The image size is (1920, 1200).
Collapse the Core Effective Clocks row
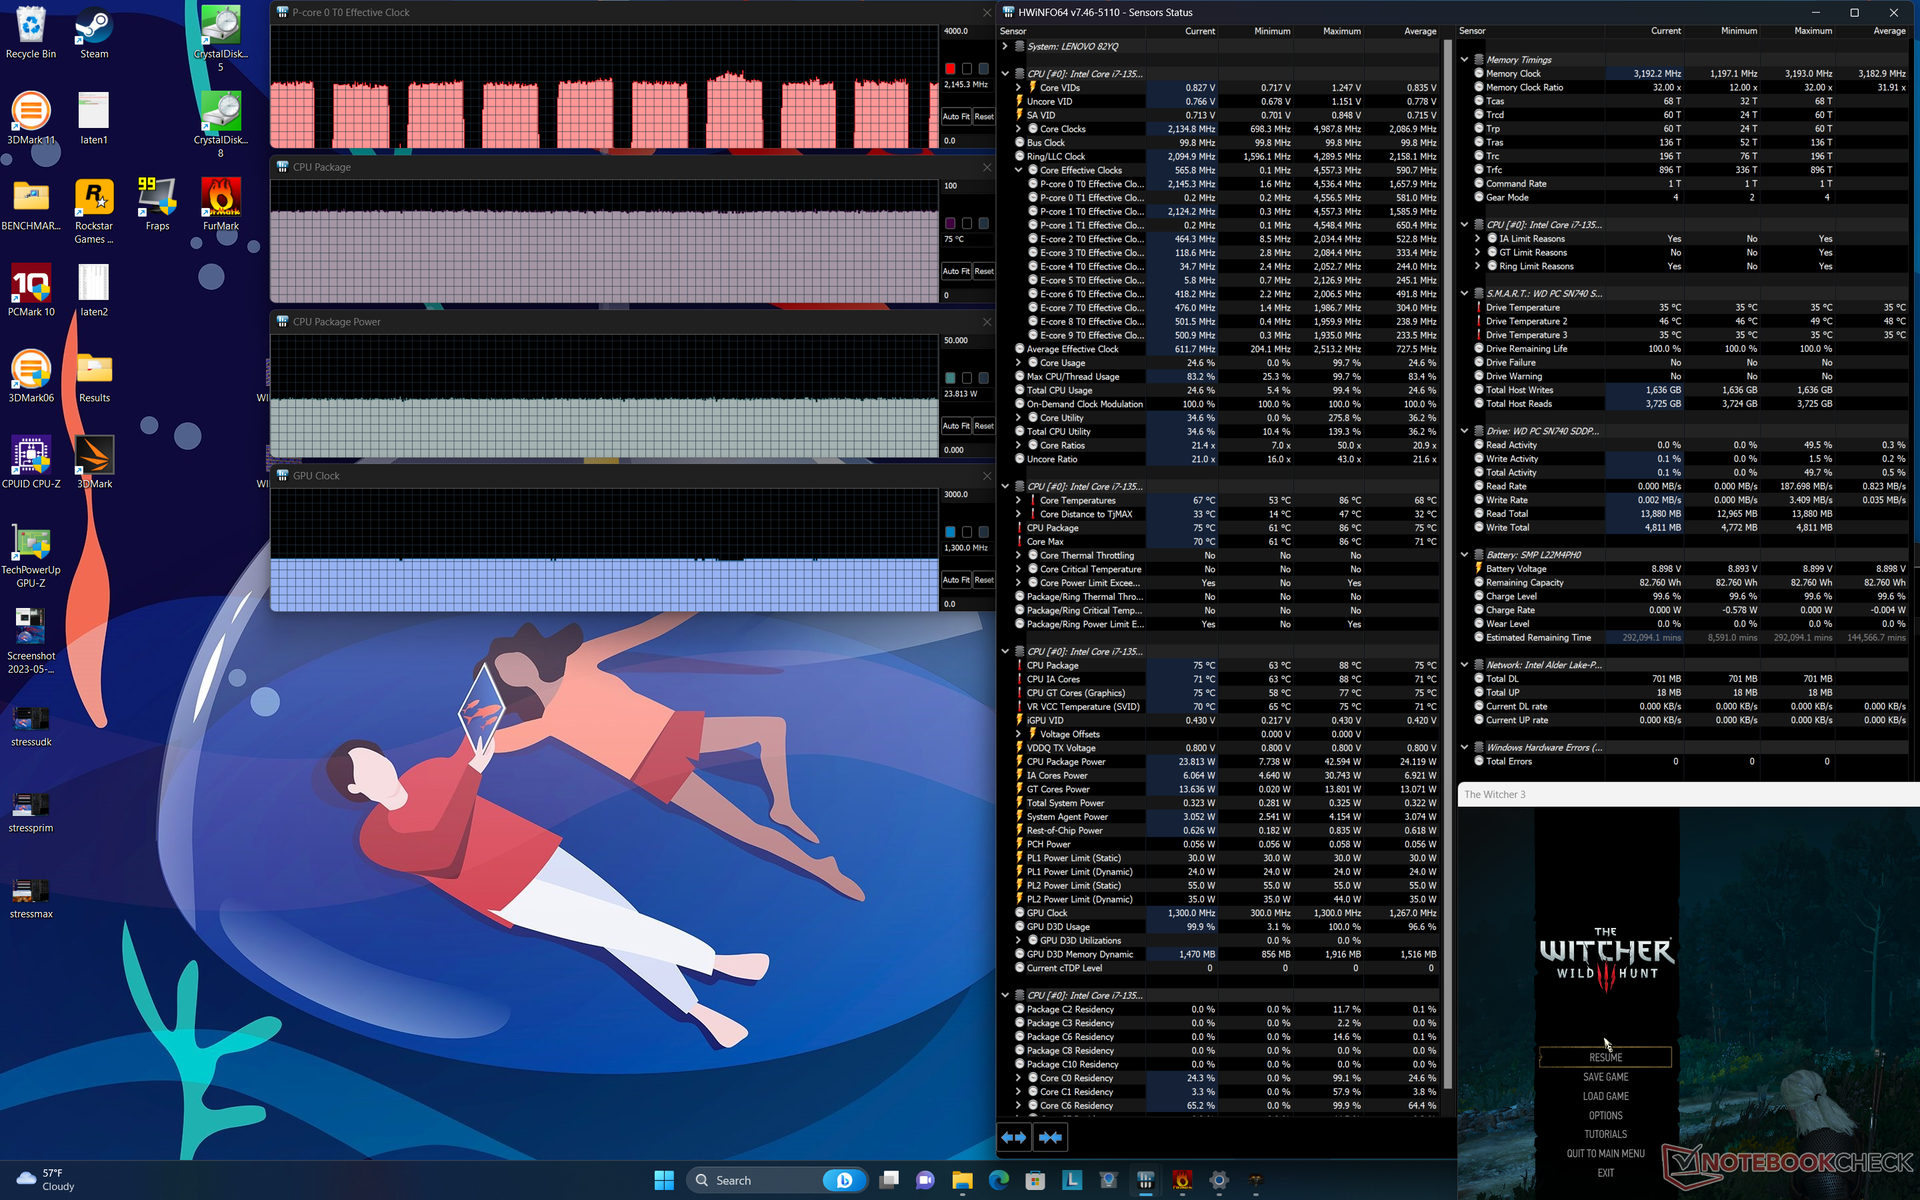coord(1018,170)
